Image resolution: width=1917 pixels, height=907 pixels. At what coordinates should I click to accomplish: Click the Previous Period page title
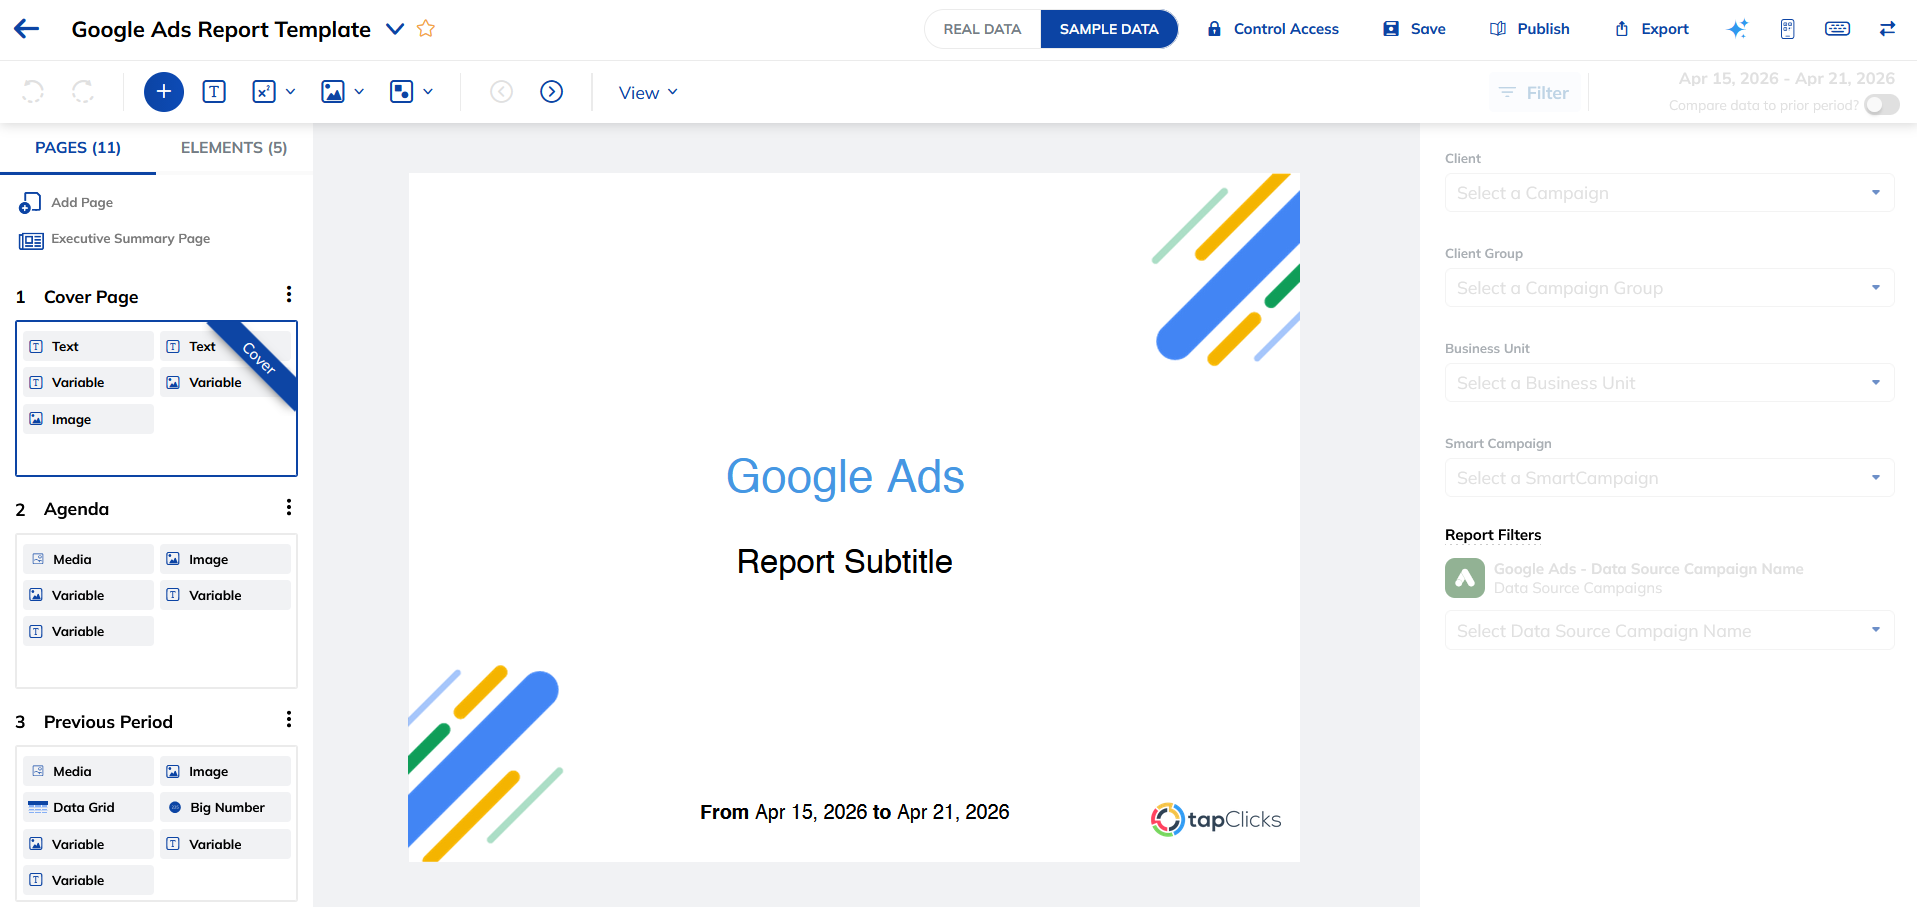108,722
